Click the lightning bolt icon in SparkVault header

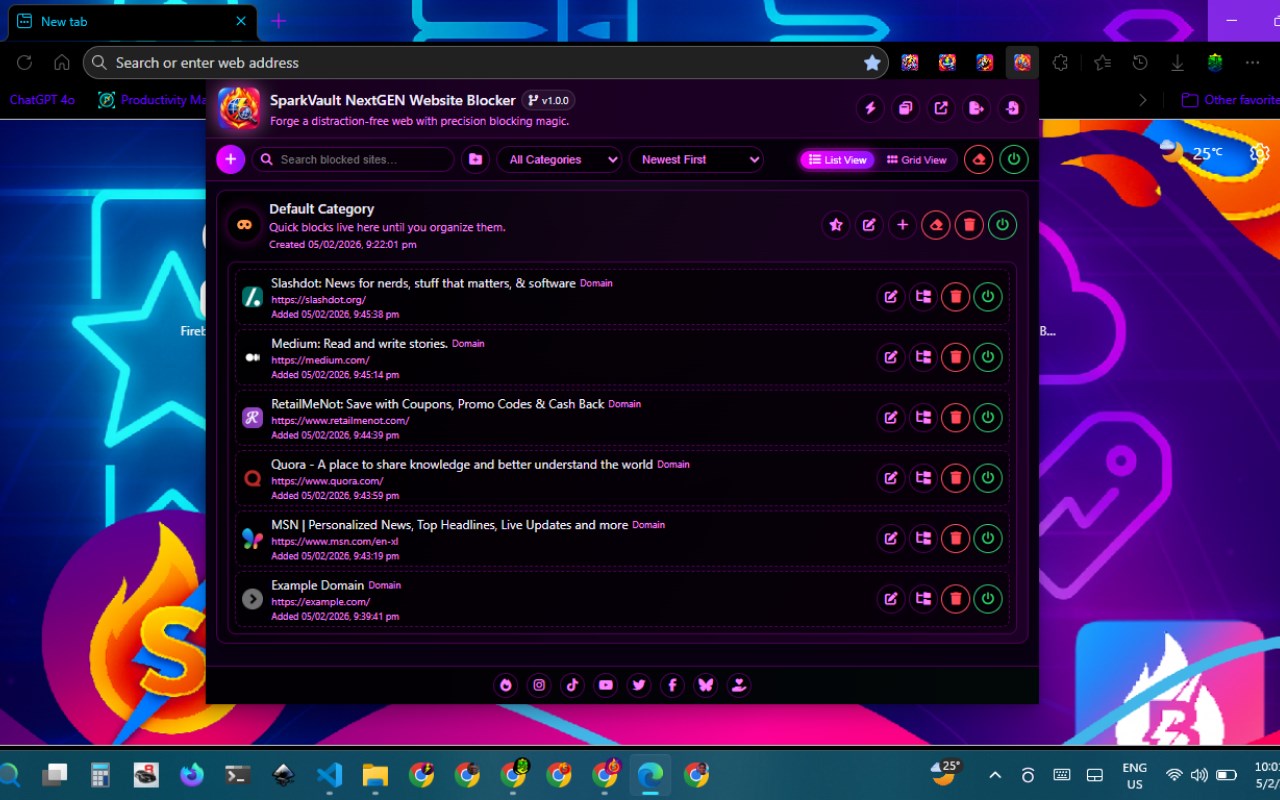[x=870, y=108]
